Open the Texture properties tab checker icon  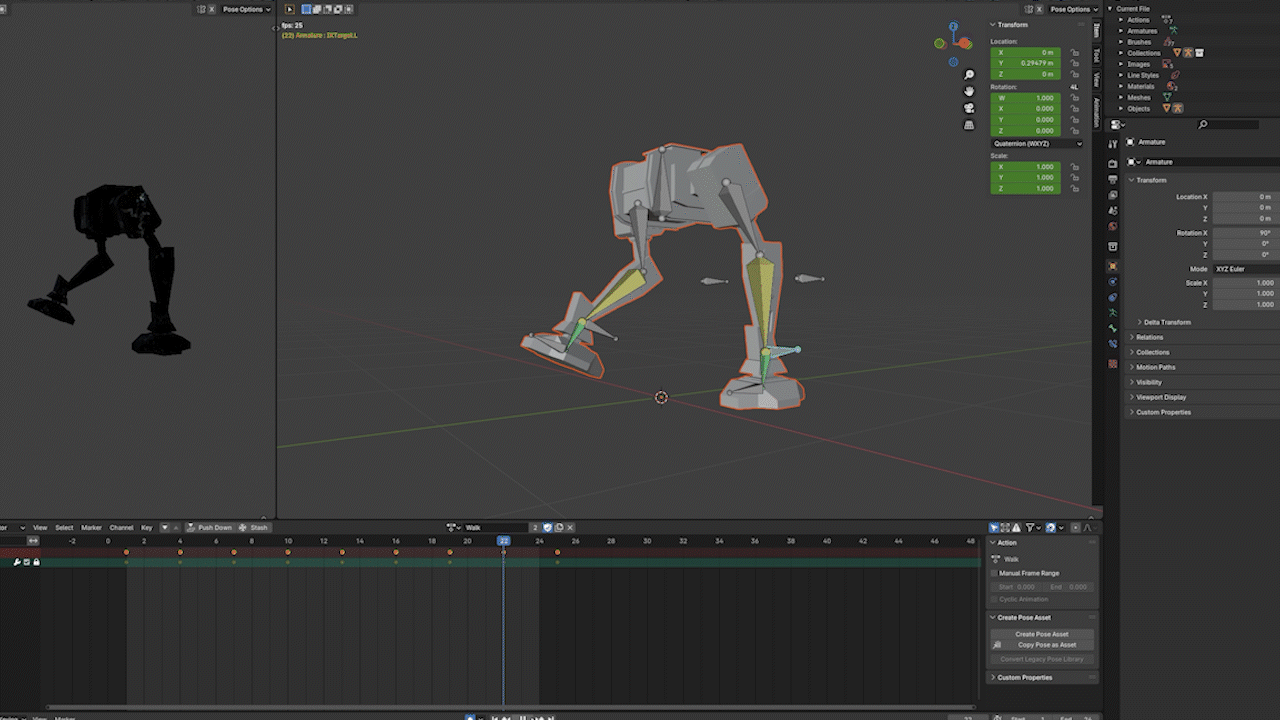(x=1113, y=364)
